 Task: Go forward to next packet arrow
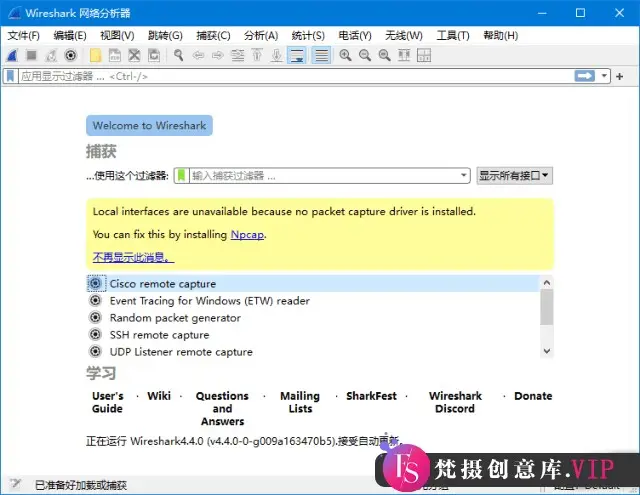pos(218,55)
